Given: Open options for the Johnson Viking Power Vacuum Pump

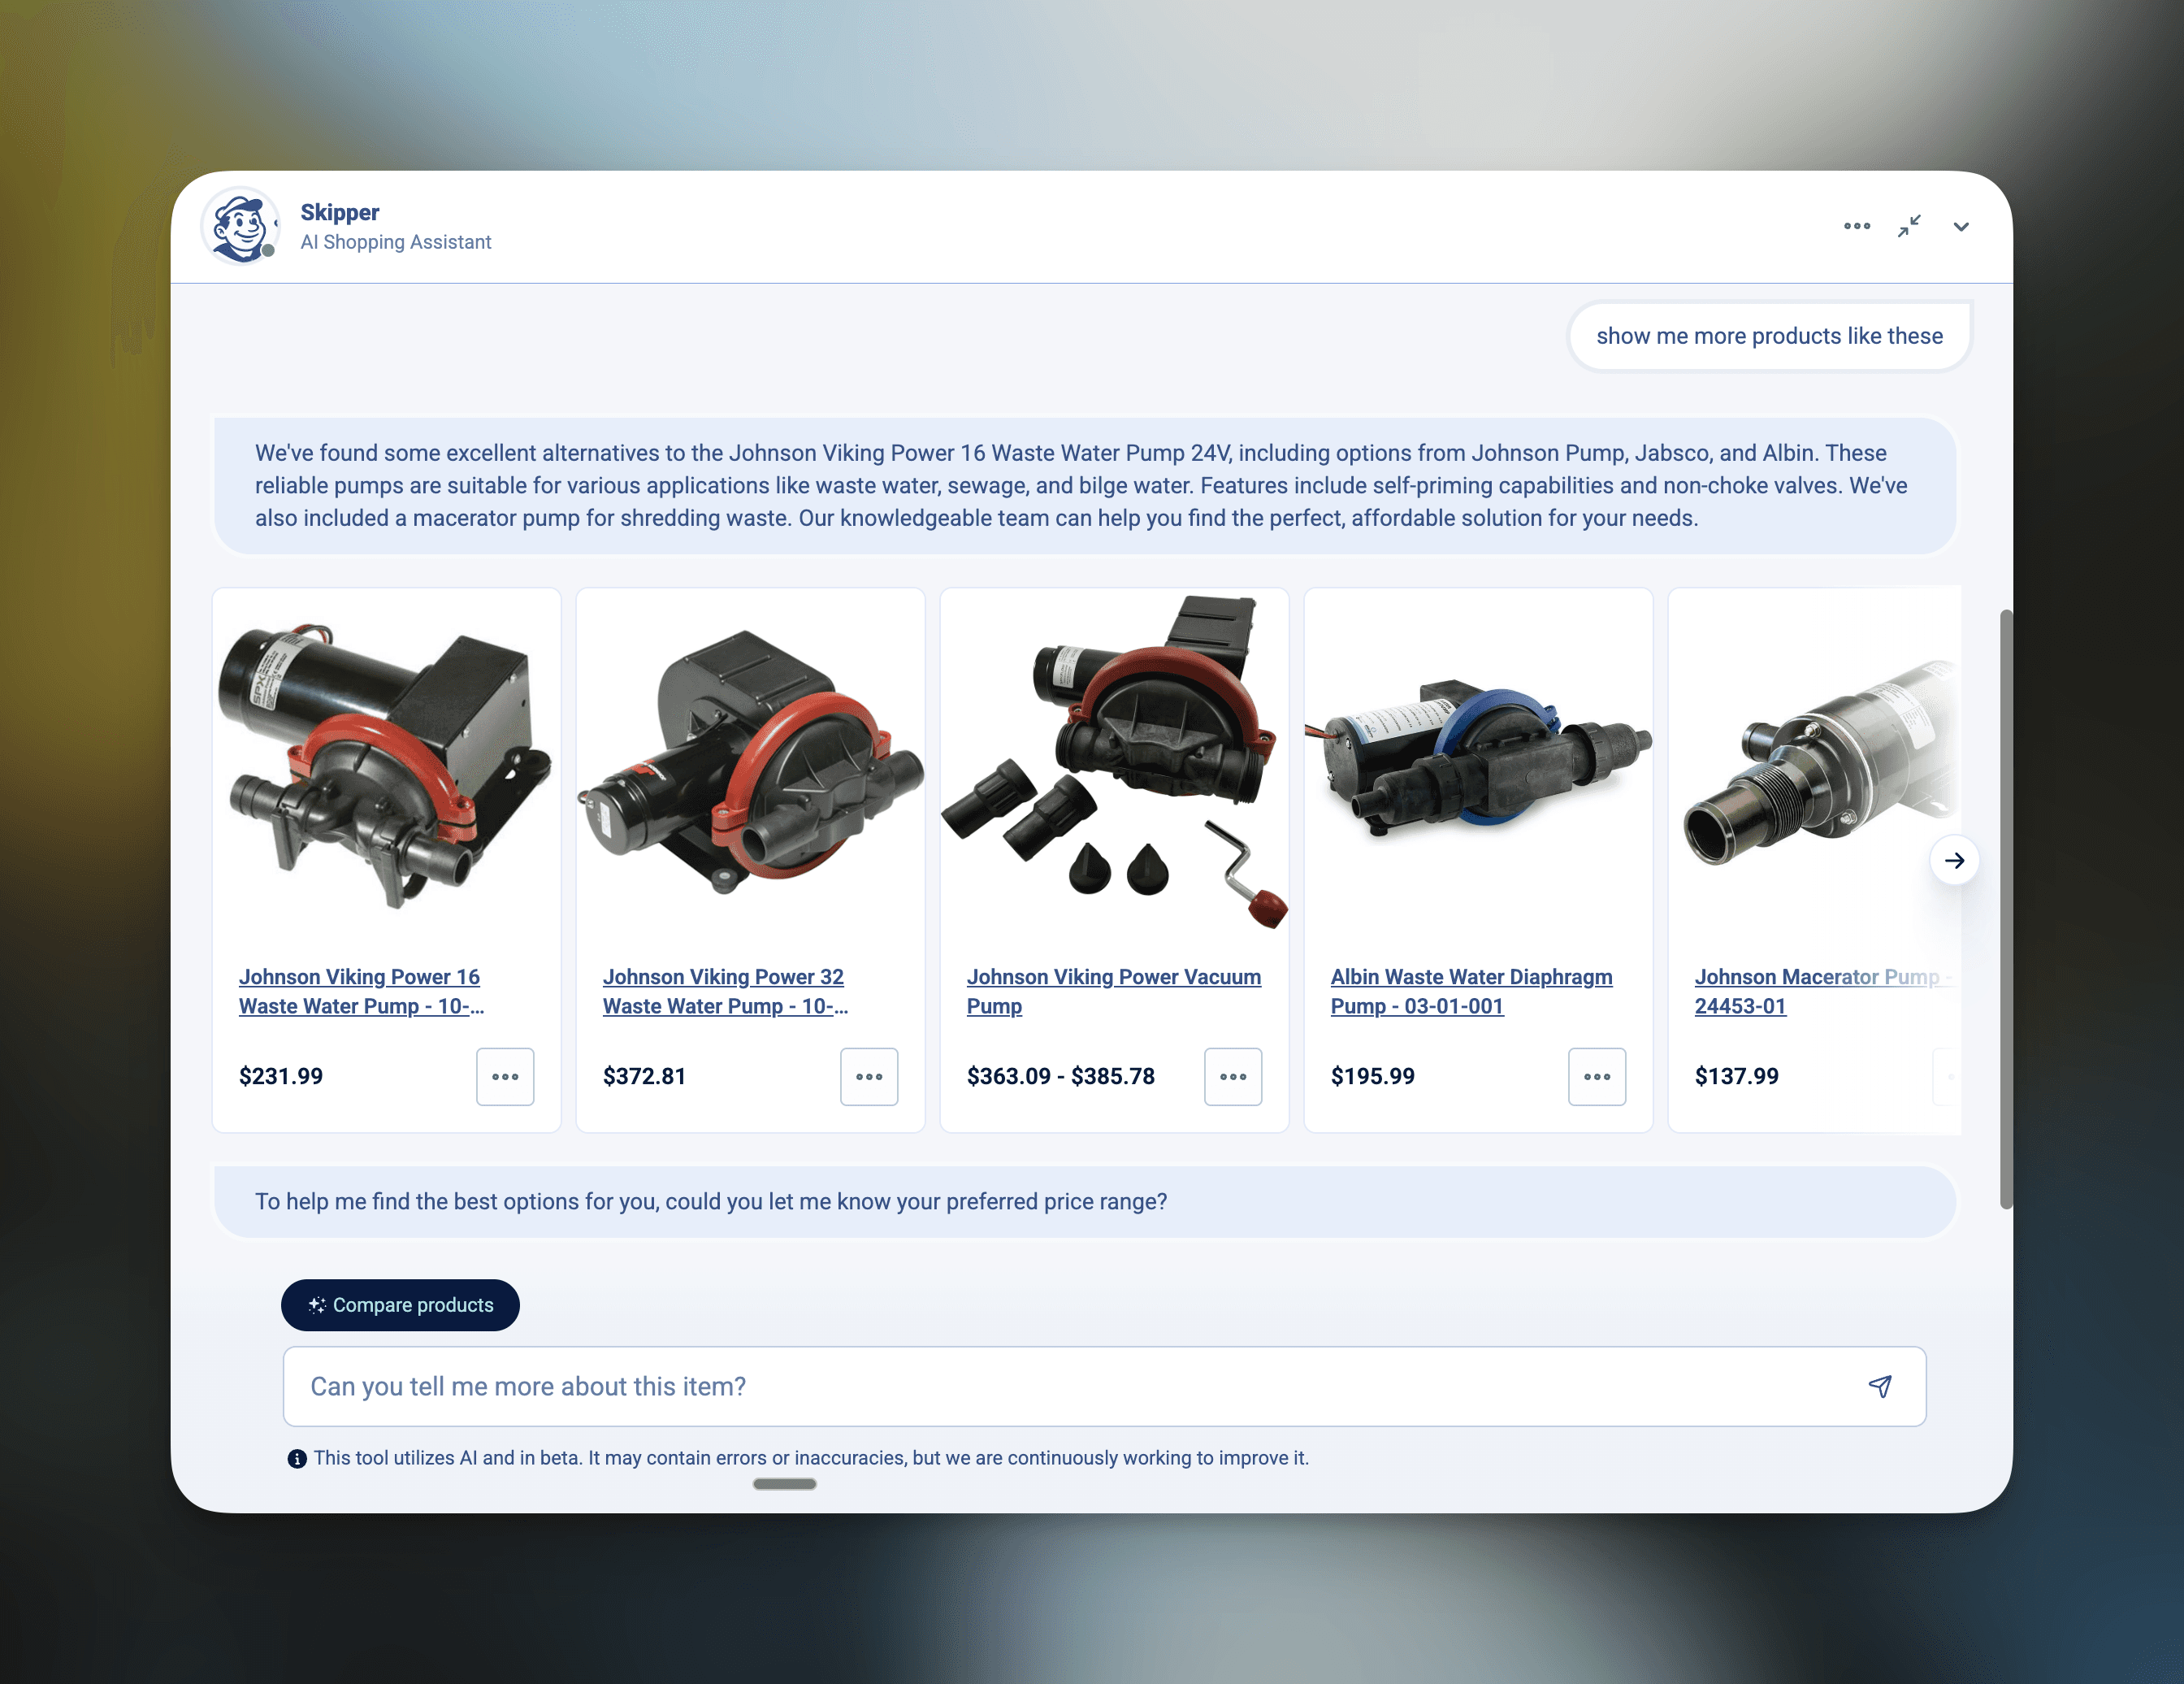Looking at the screenshot, I should click(1233, 1077).
